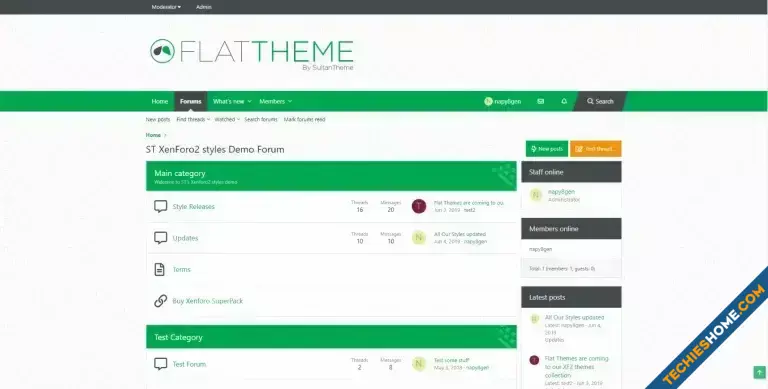
Task: Expand the What's new dropdown arrow
Action: (249, 101)
